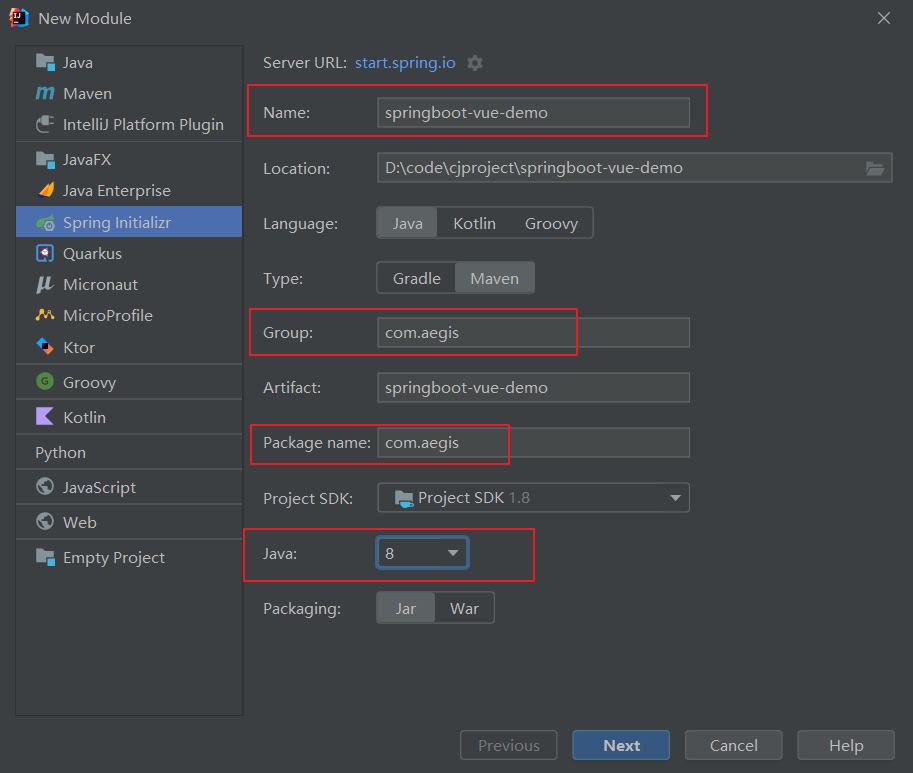Viewport: 913px width, 773px height.
Task: Choose Gradle build type
Action: (416, 279)
